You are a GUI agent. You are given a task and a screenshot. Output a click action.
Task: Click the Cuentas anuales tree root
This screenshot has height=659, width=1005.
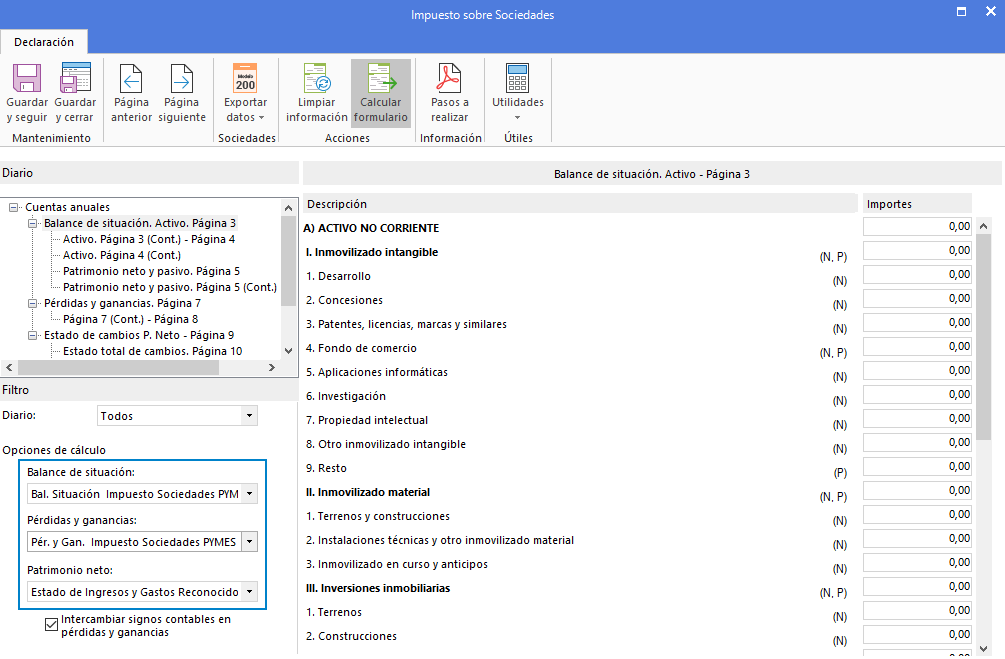coord(67,207)
